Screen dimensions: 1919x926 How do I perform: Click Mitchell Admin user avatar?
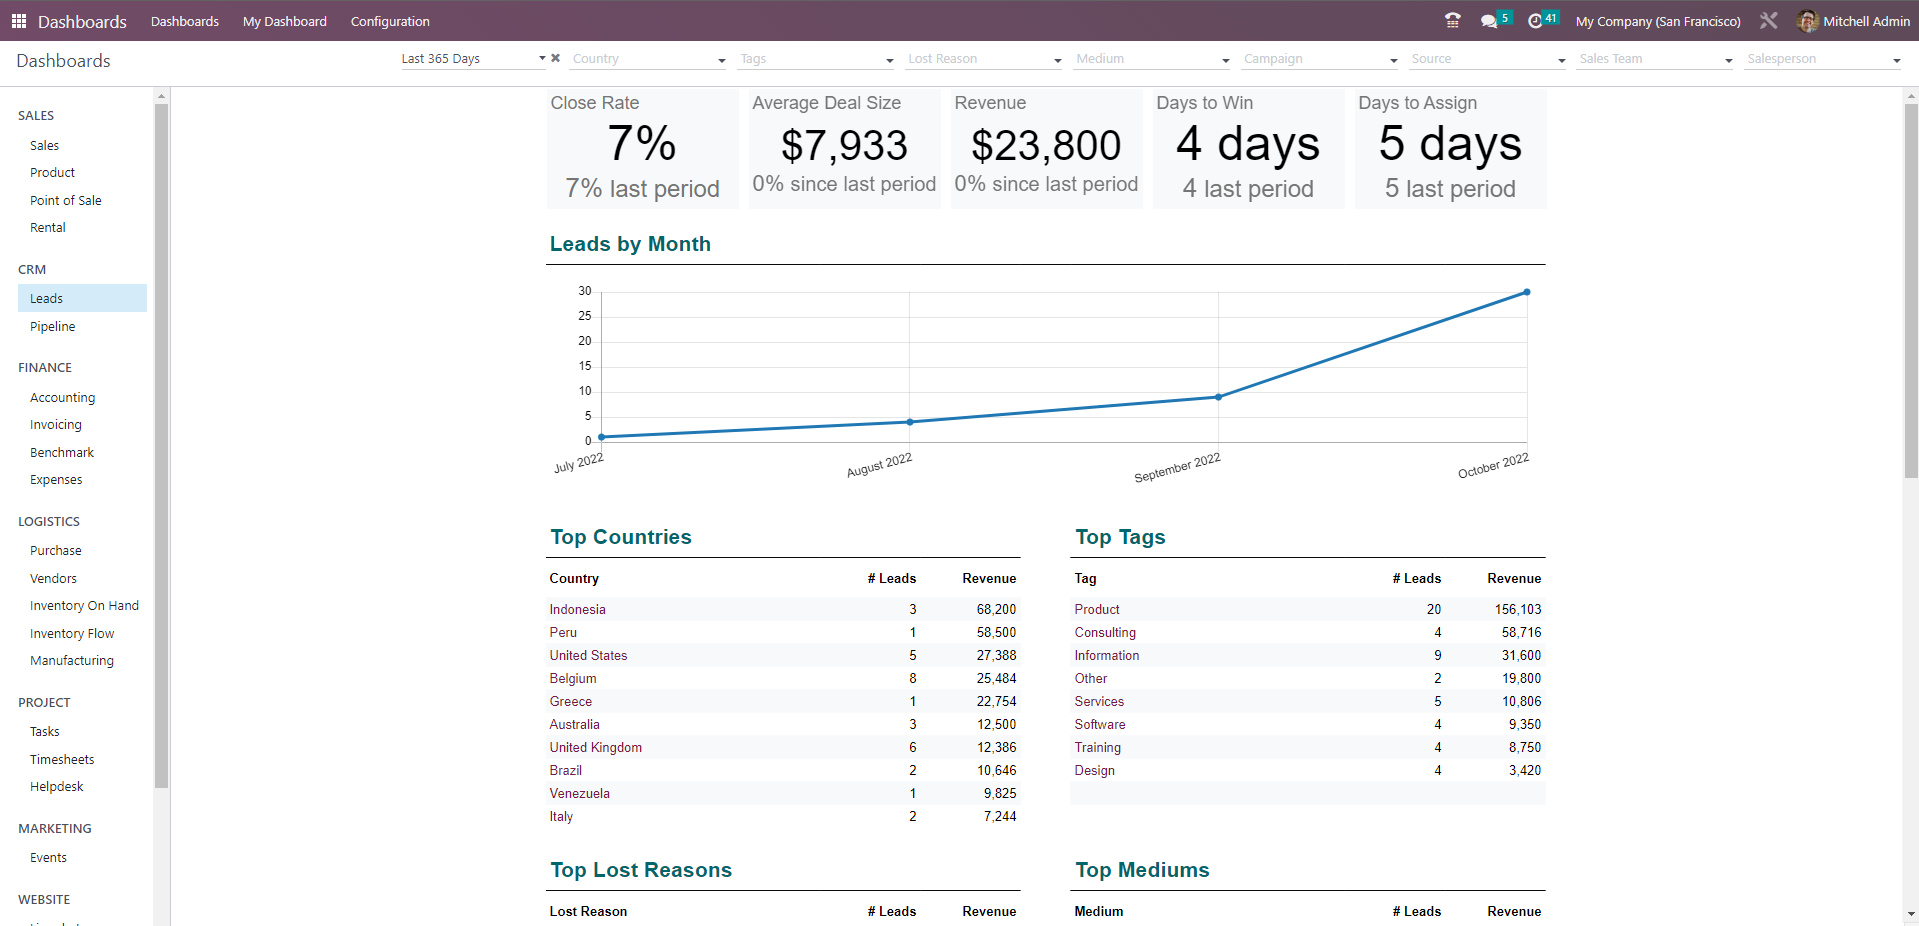click(x=1807, y=21)
